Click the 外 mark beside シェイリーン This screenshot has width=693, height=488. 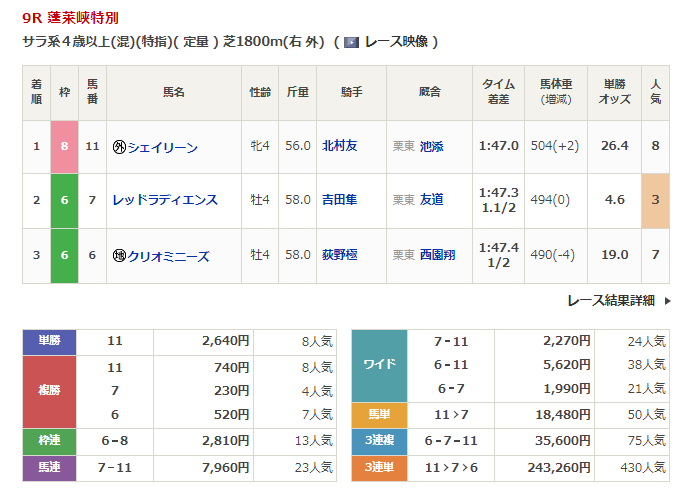point(119,147)
